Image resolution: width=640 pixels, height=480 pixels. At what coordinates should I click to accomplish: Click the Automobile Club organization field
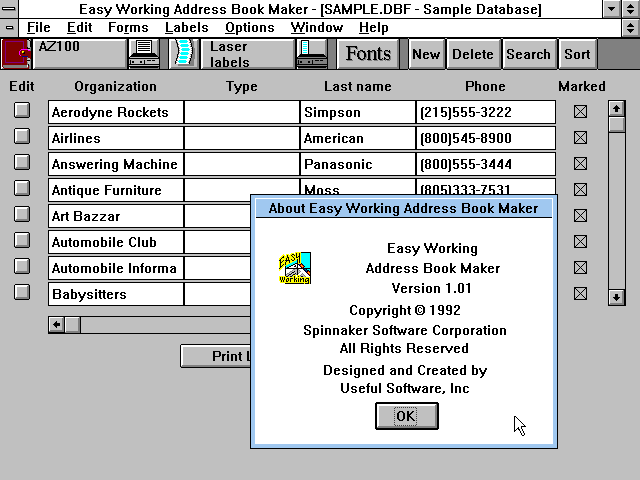click(116, 242)
